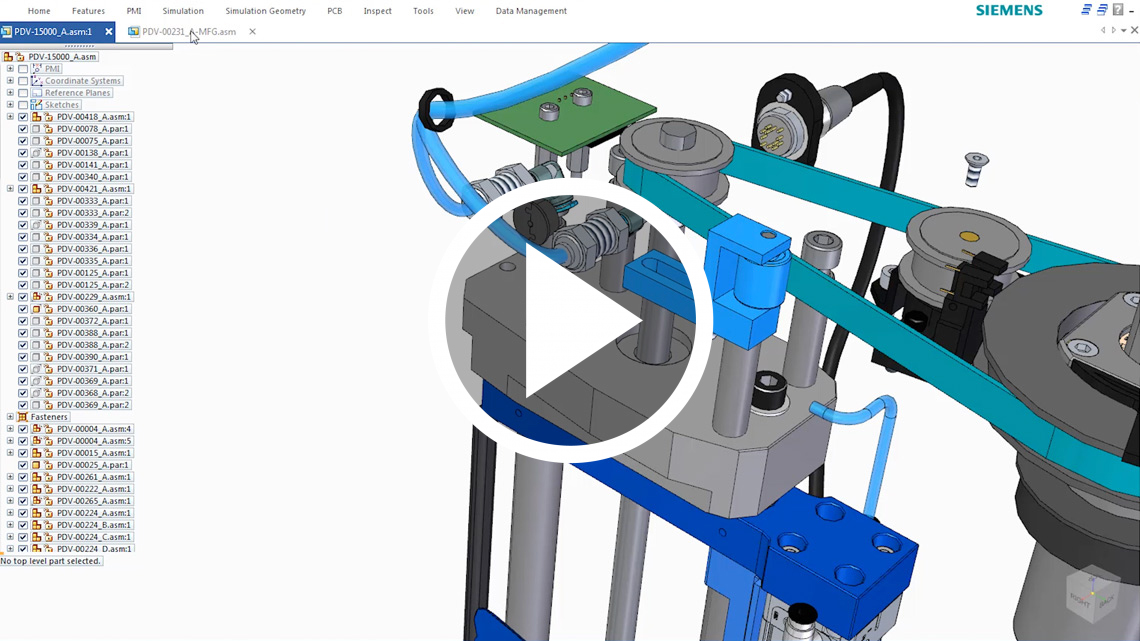Open the document tab list dropdown arrow
1140x641 pixels.
1123,31
